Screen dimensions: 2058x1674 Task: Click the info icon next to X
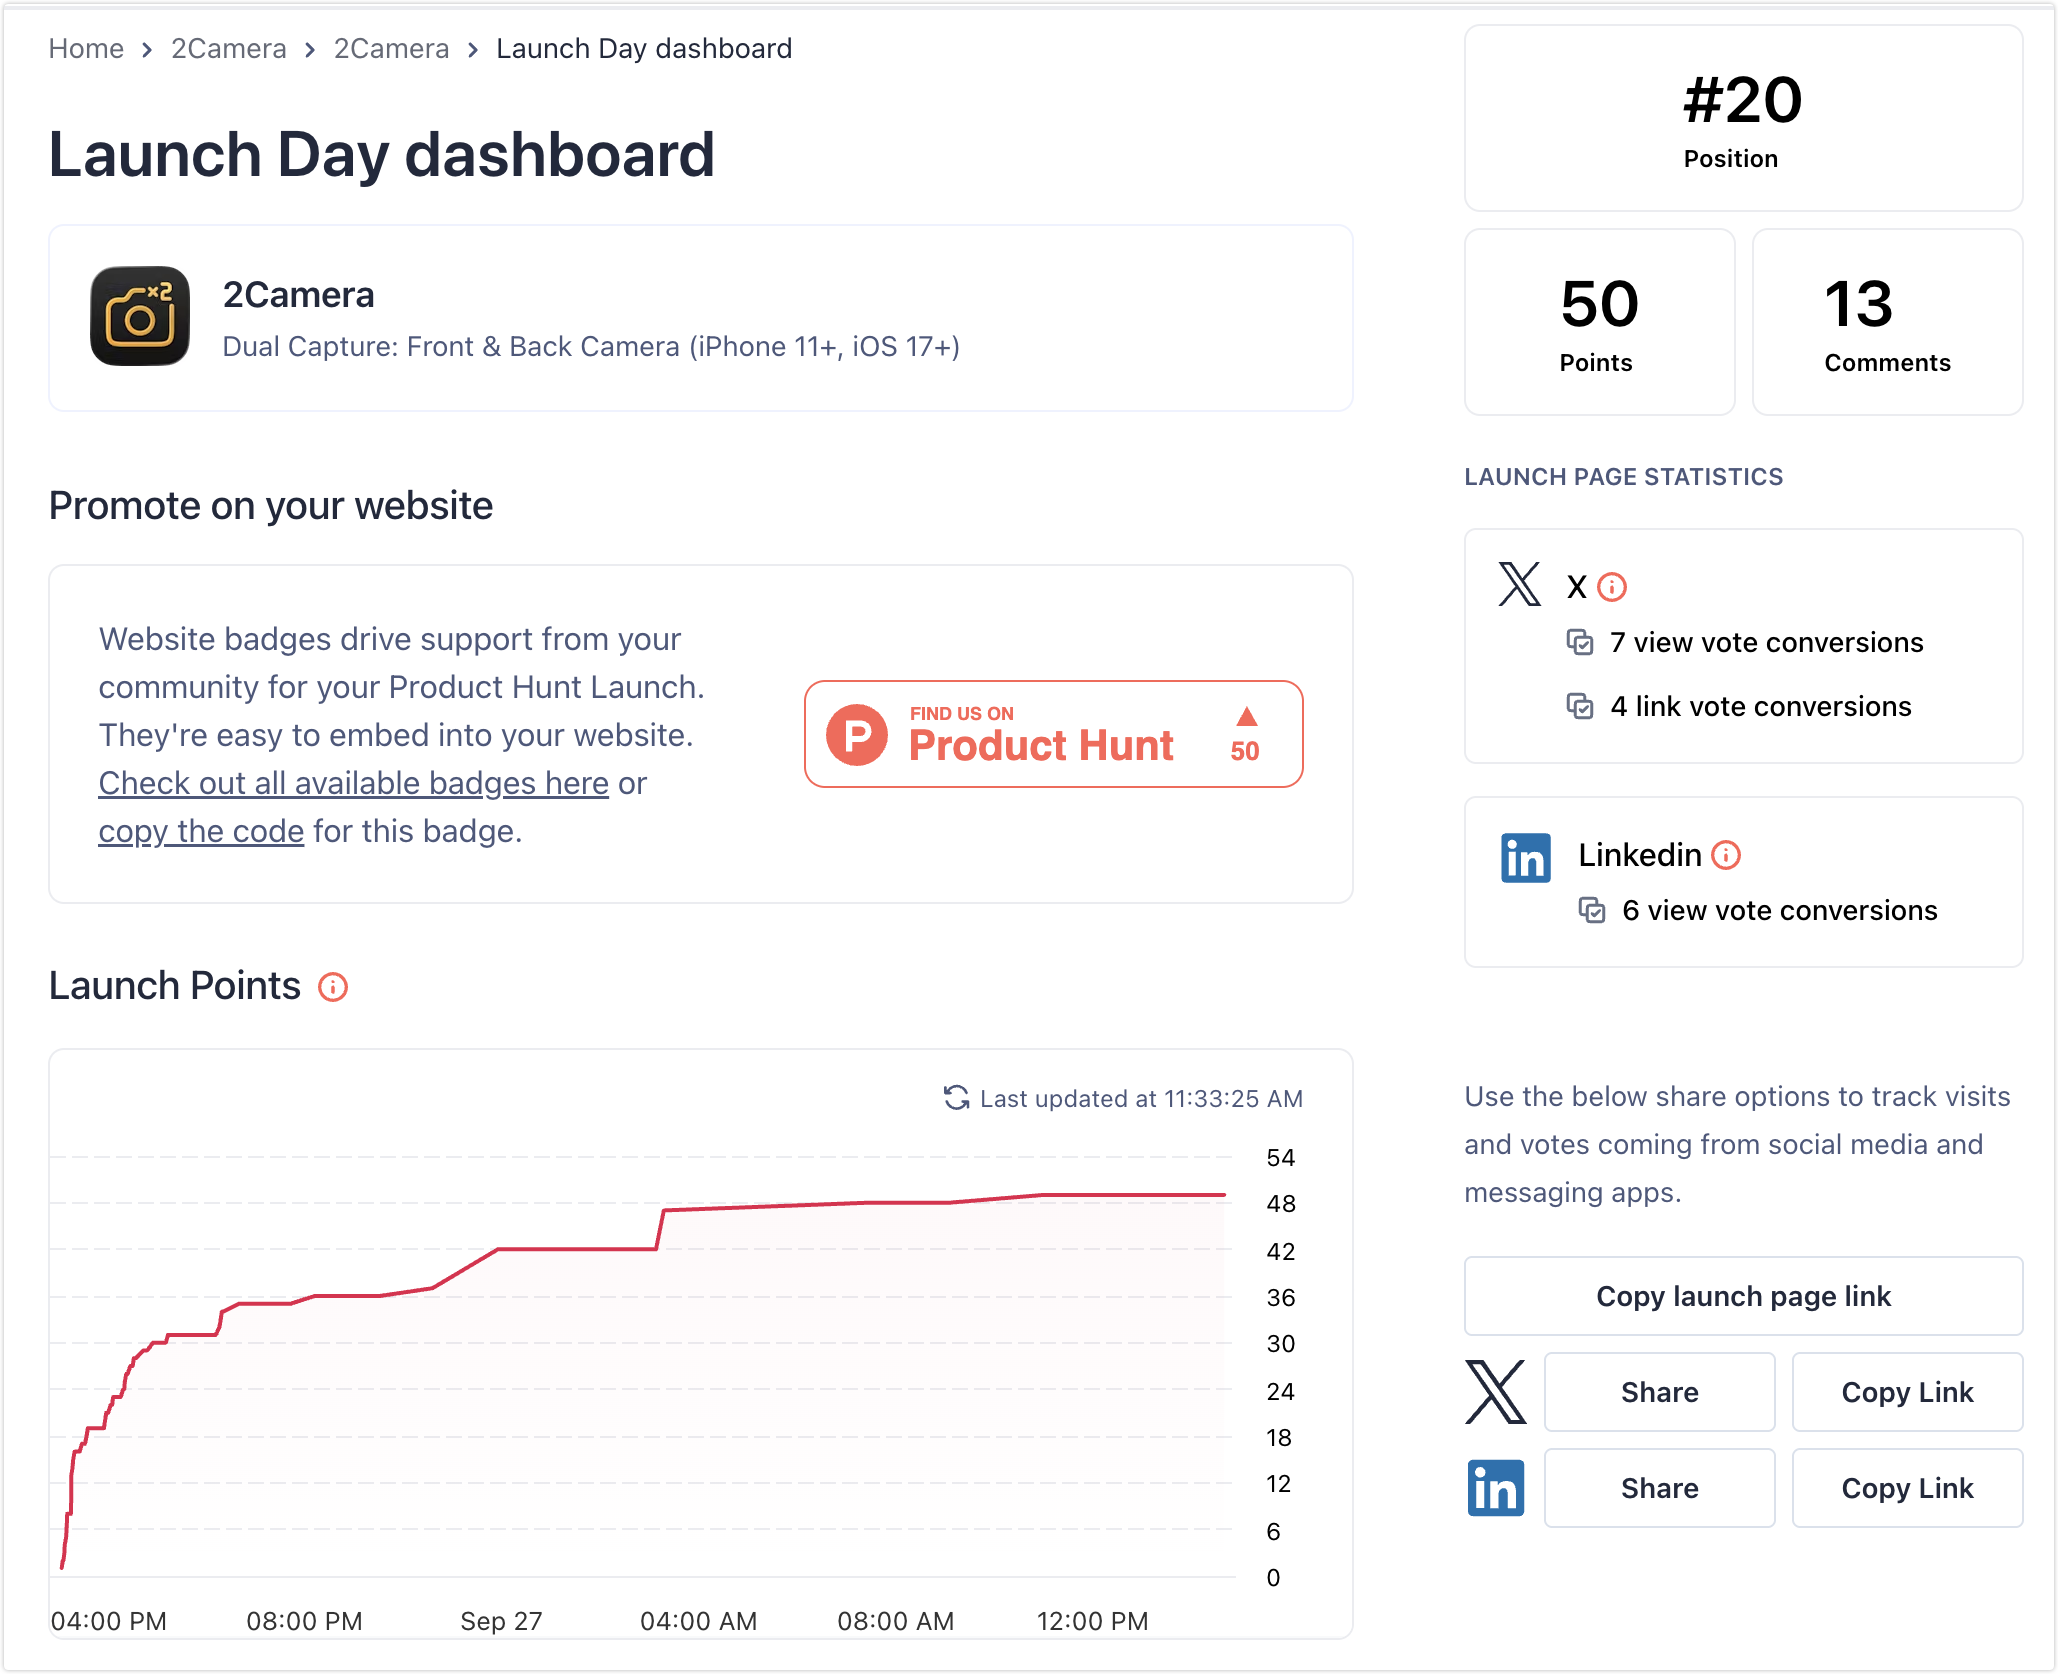[1612, 587]
